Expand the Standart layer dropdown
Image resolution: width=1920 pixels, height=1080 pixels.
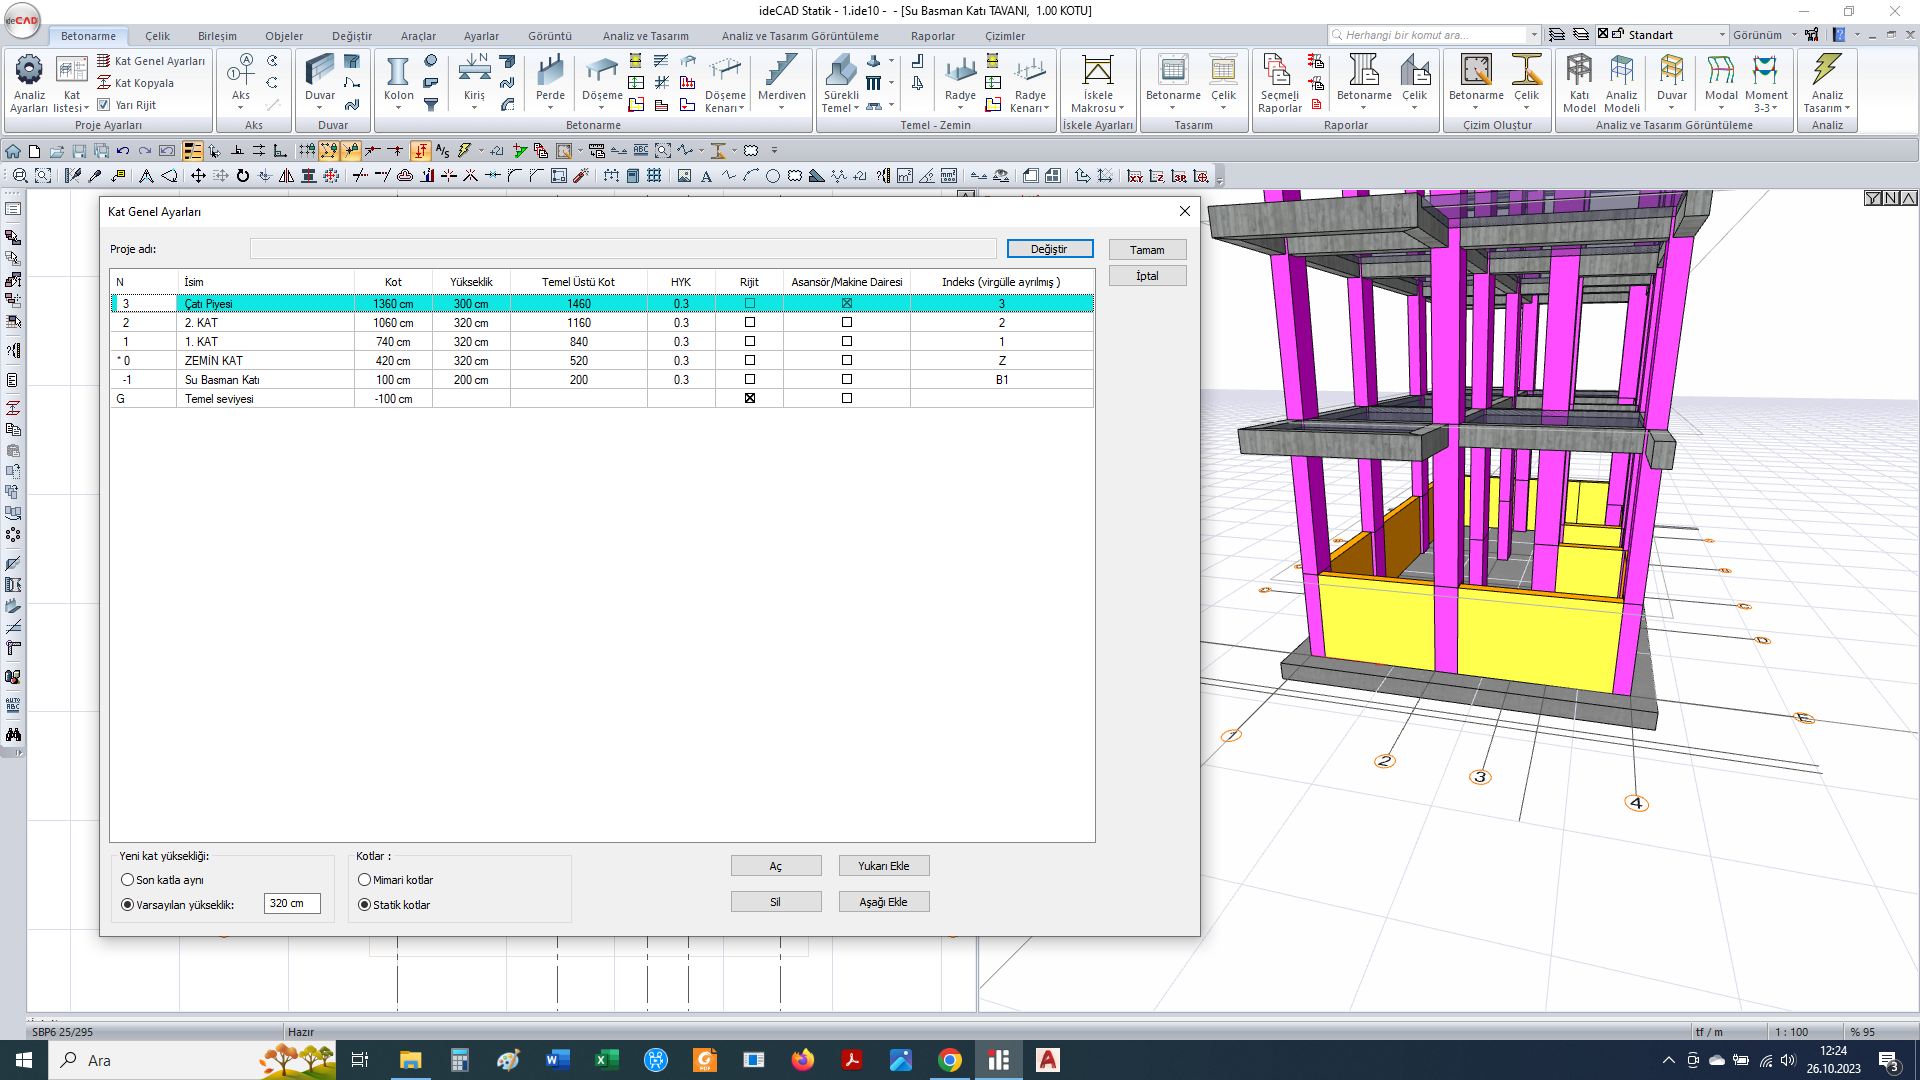(1722, 35)
